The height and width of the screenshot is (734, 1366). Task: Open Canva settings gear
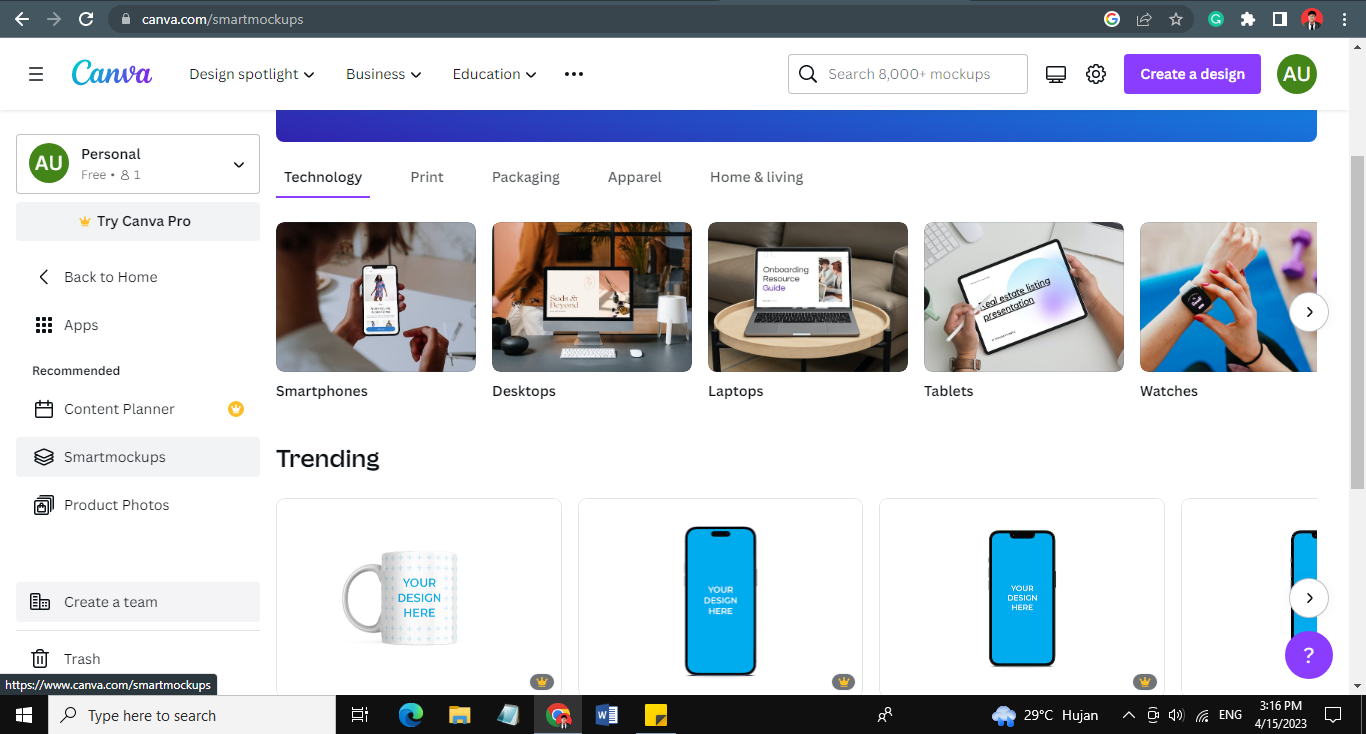[1096, 73]
